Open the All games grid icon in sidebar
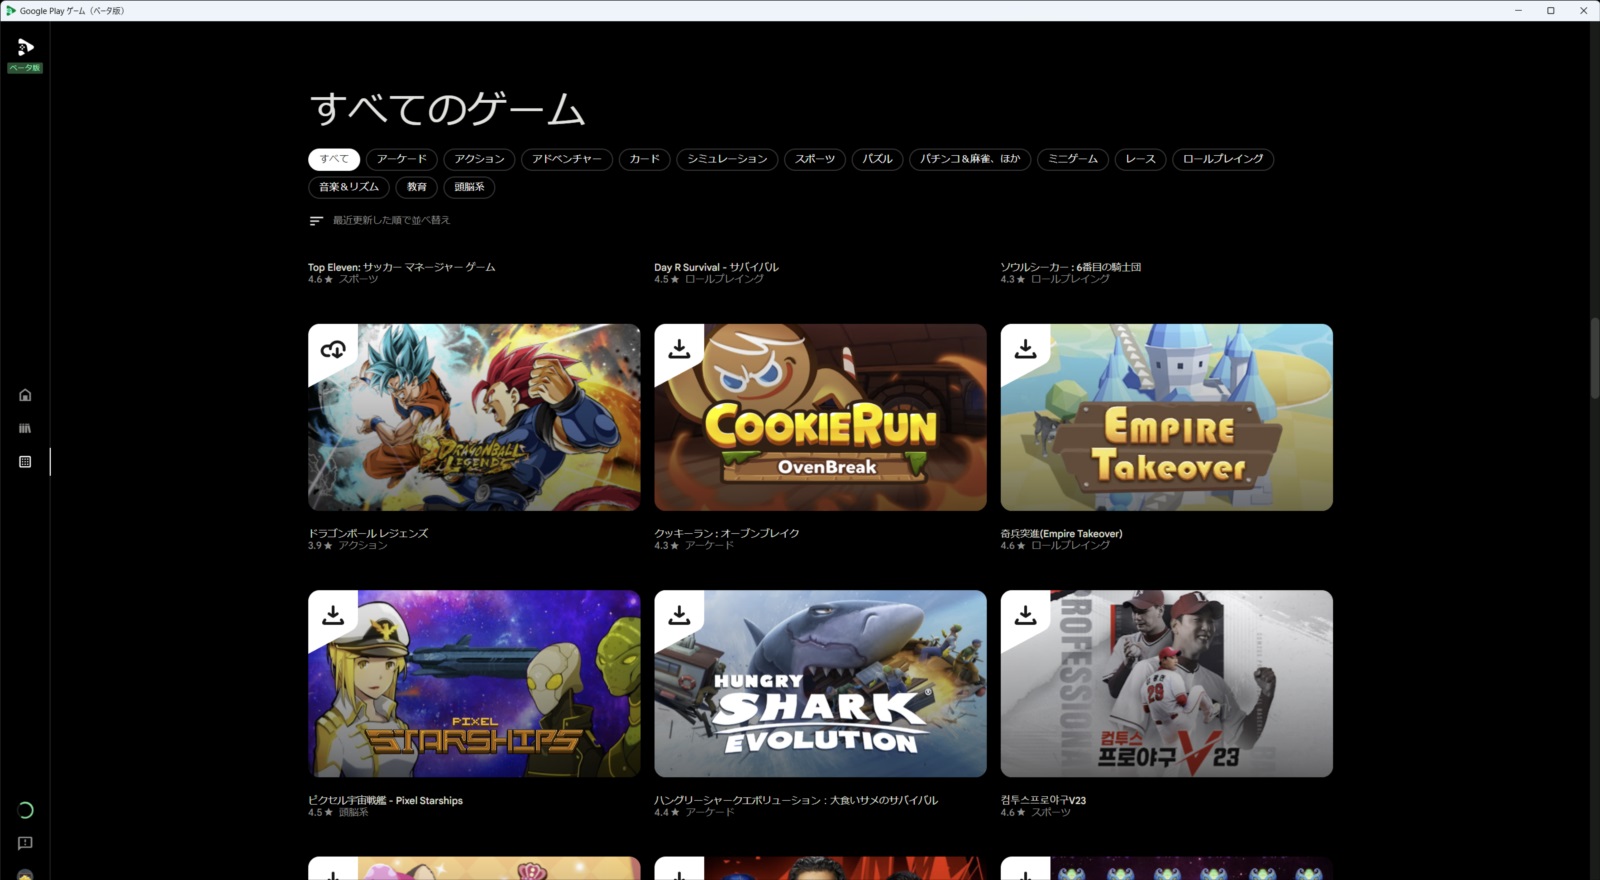The height and width of the screenshot is (880, 1600). tap(25, 462)
